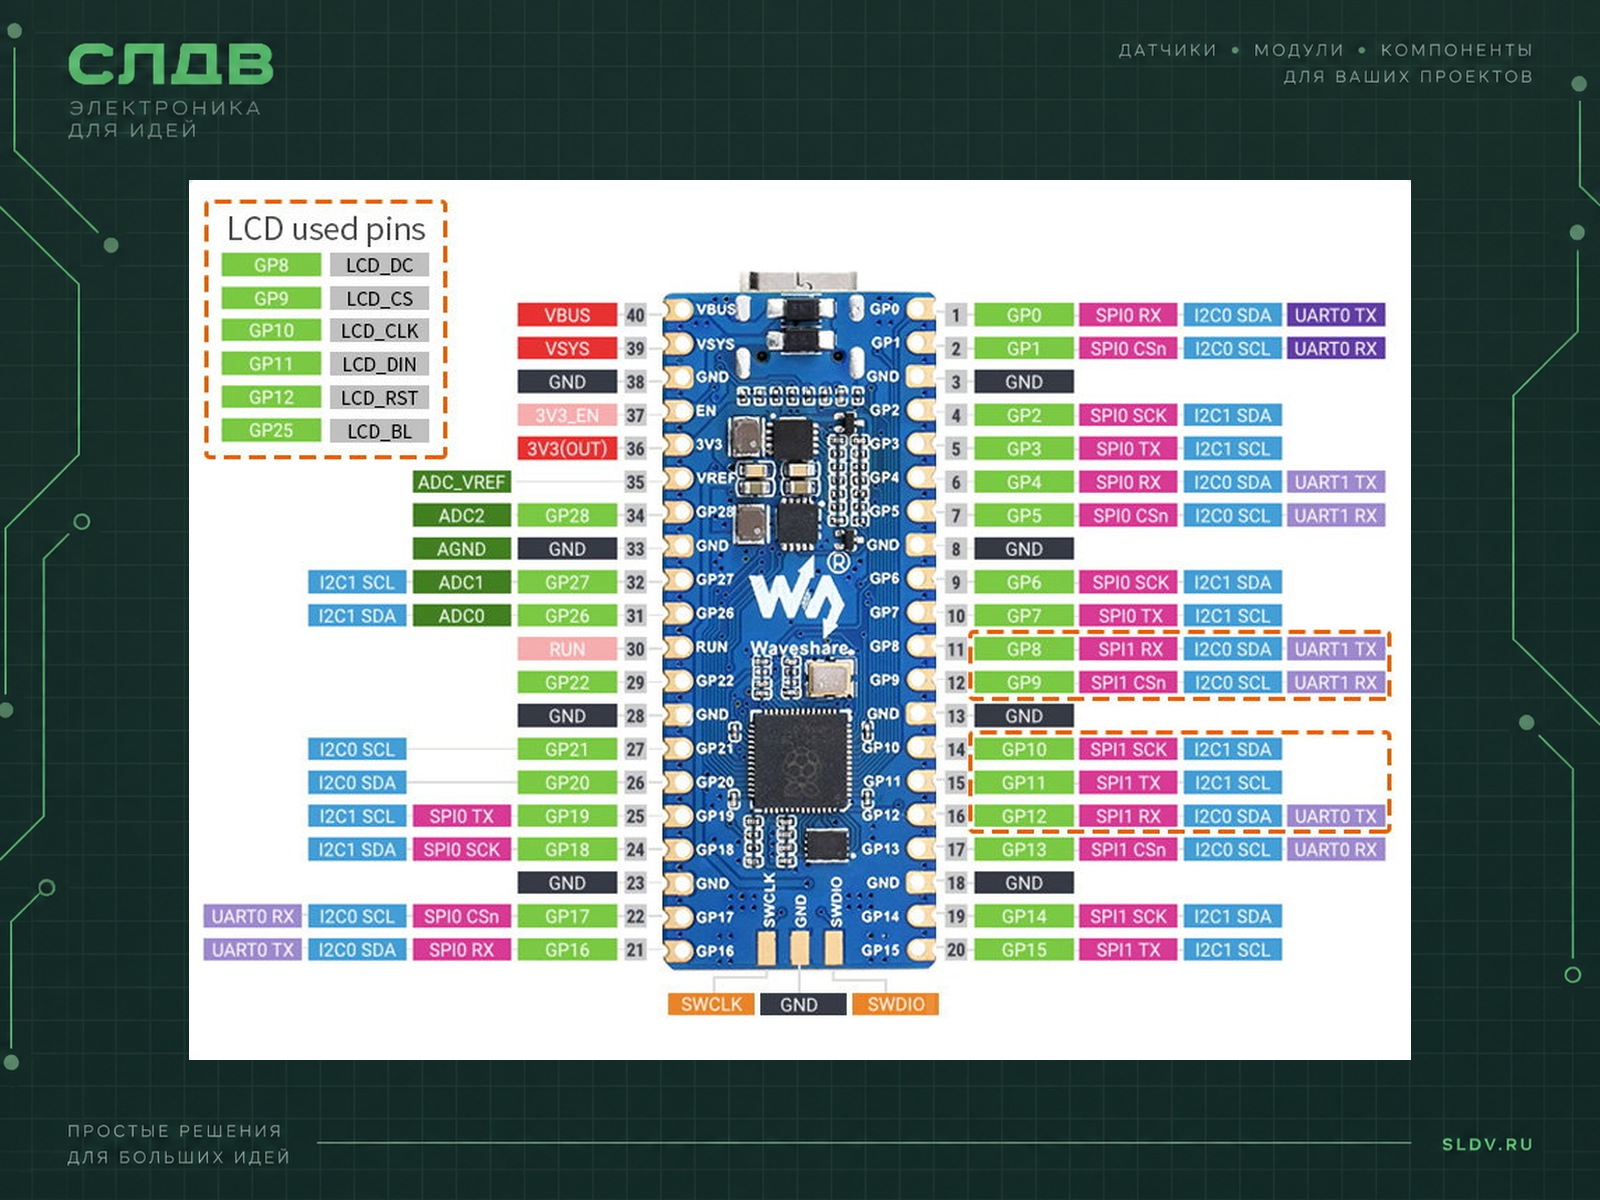The width and height of the screenshot is (1600, 1200).
Task: Click the red 3V3(OUT) label
Action: (567, 448)
